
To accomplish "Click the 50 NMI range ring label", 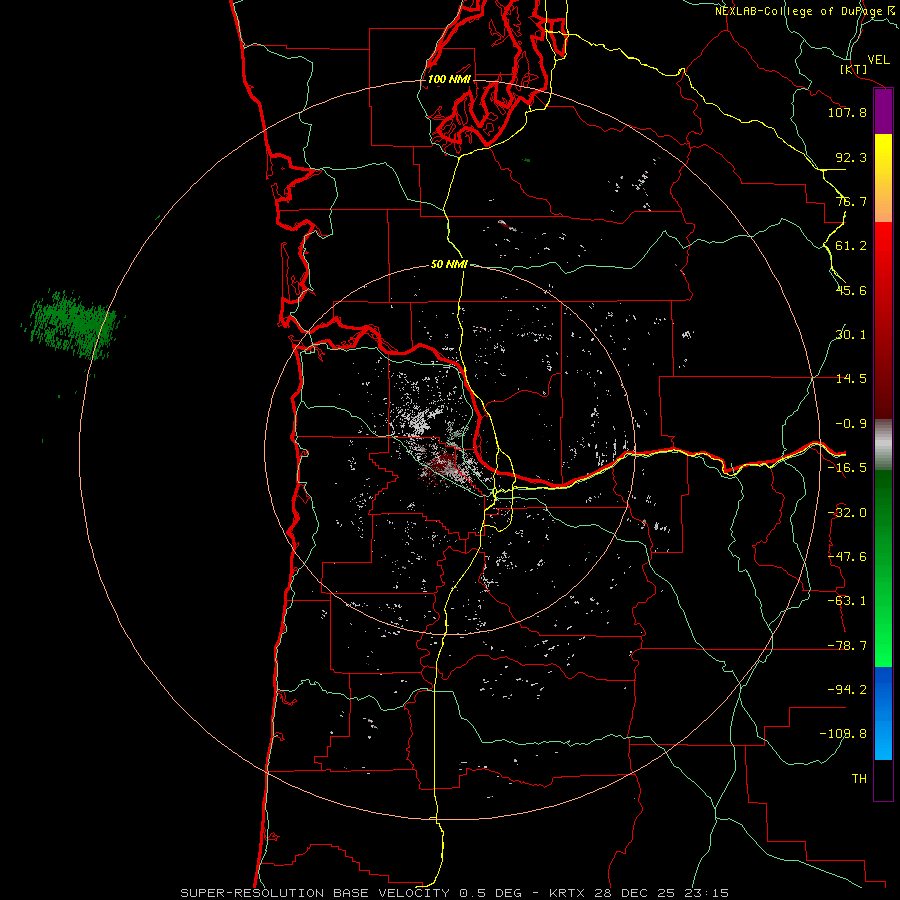I will click(x=449, y=264).
